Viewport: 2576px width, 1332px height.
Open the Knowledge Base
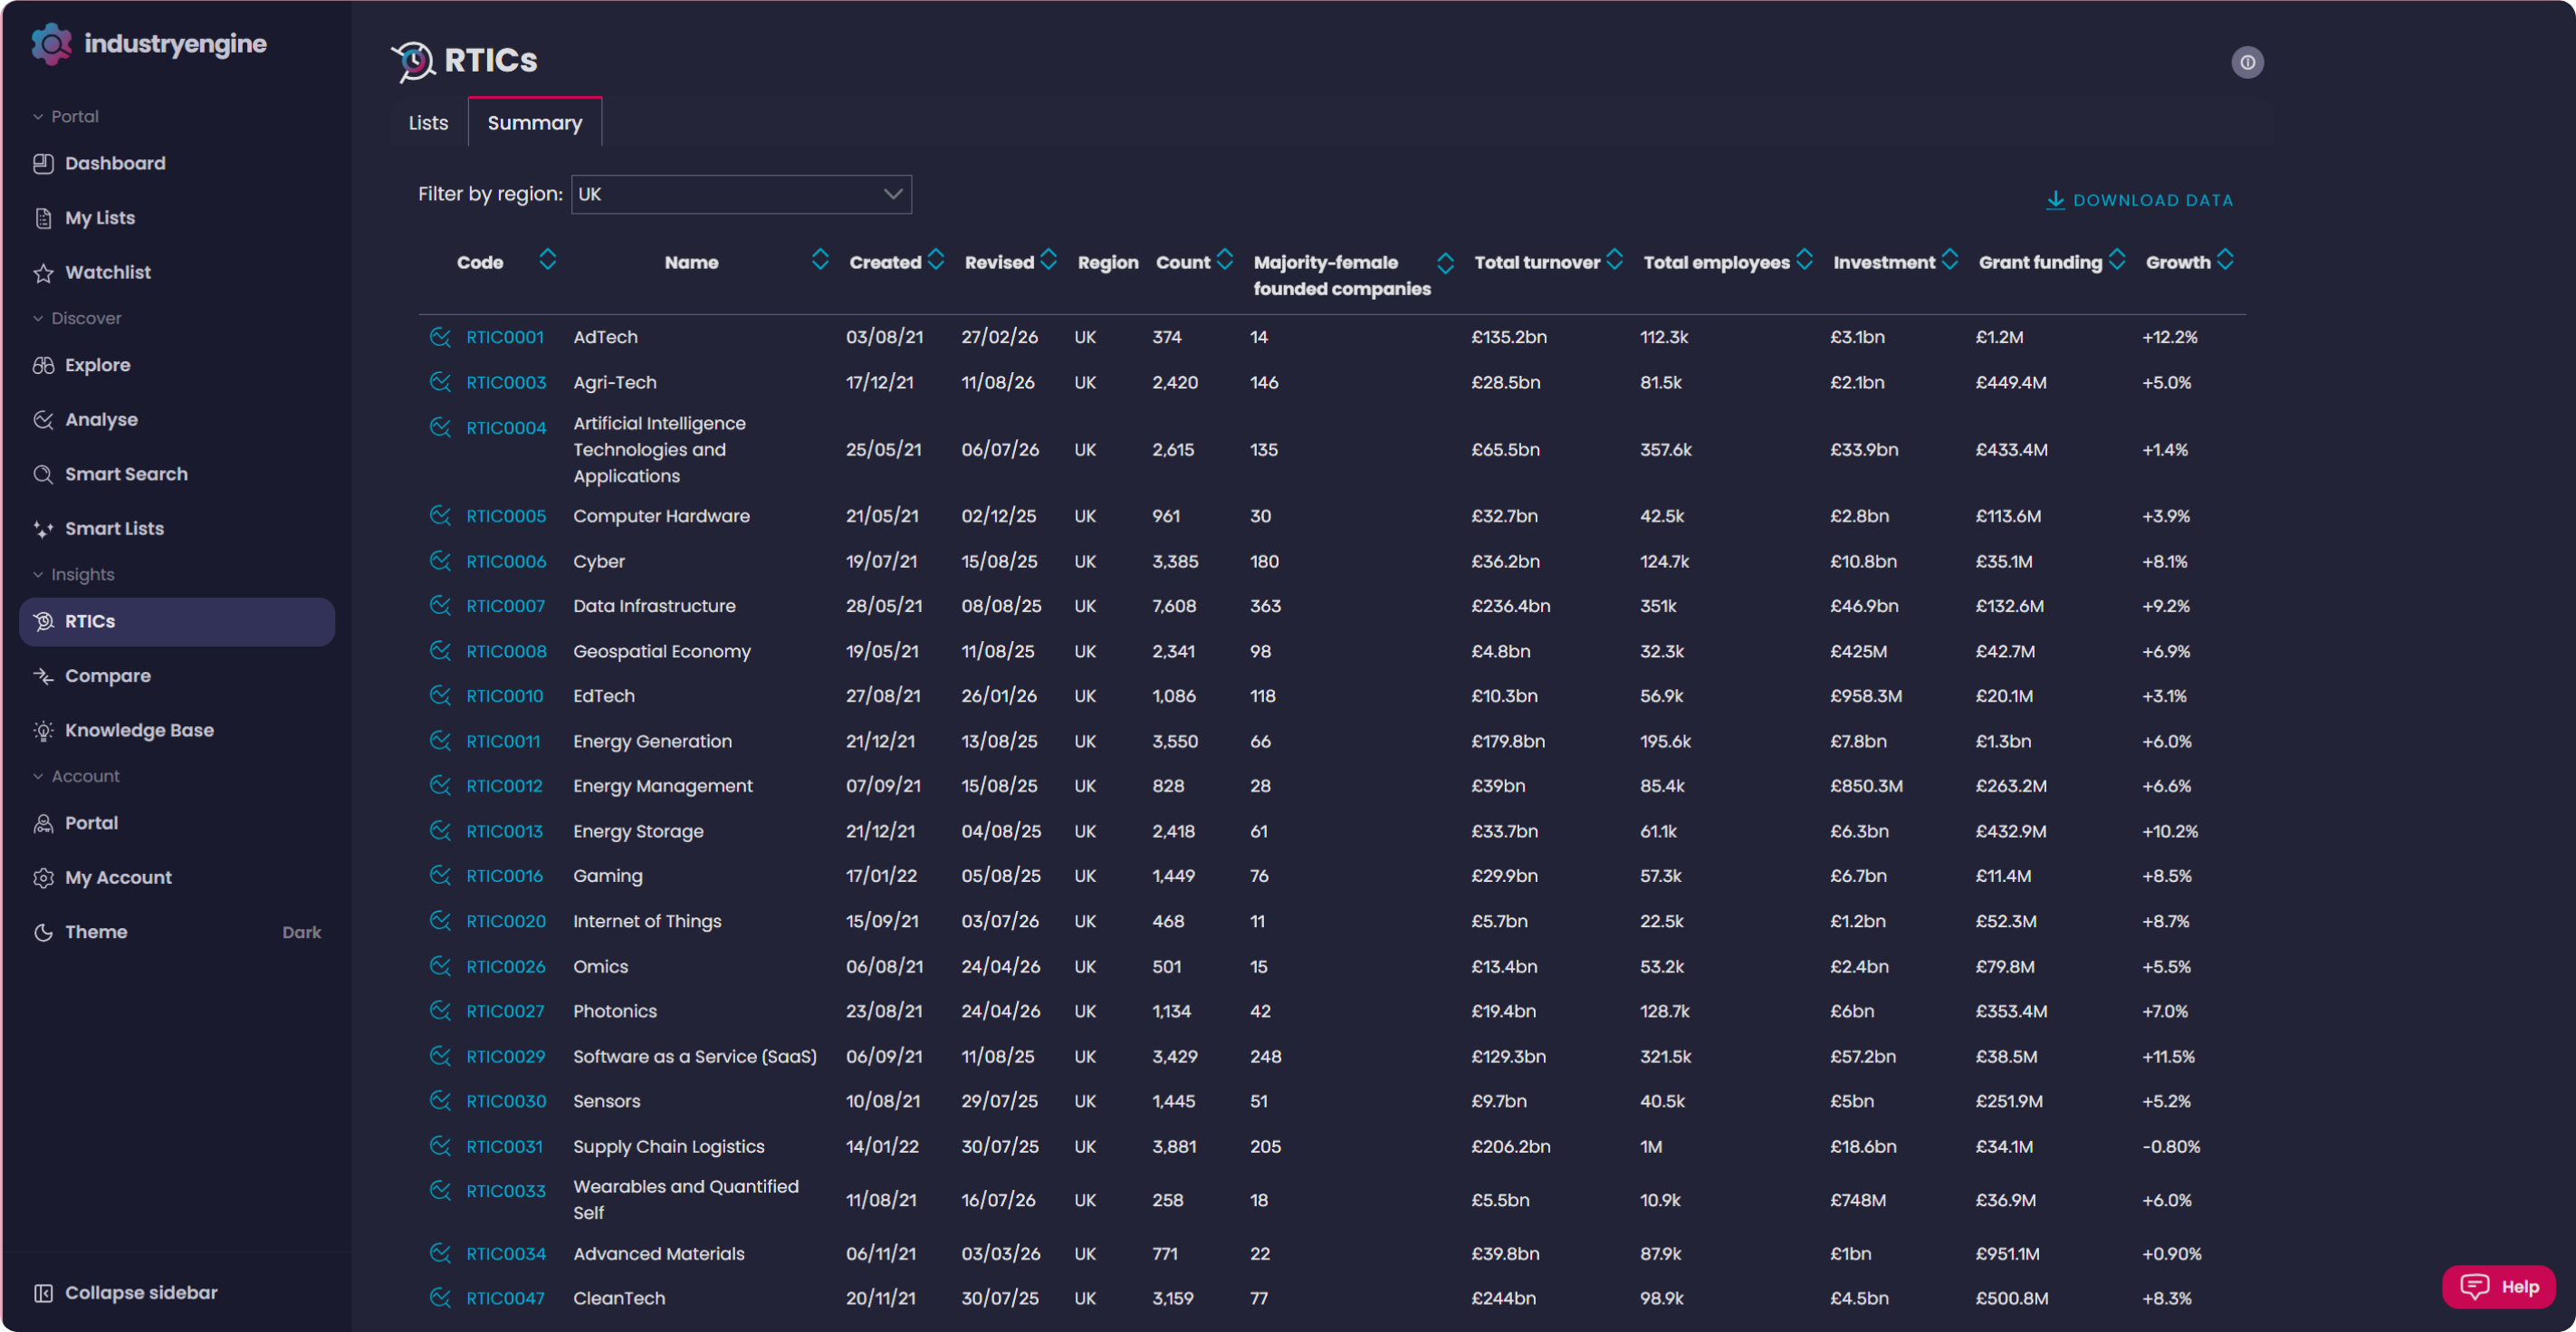176,731
